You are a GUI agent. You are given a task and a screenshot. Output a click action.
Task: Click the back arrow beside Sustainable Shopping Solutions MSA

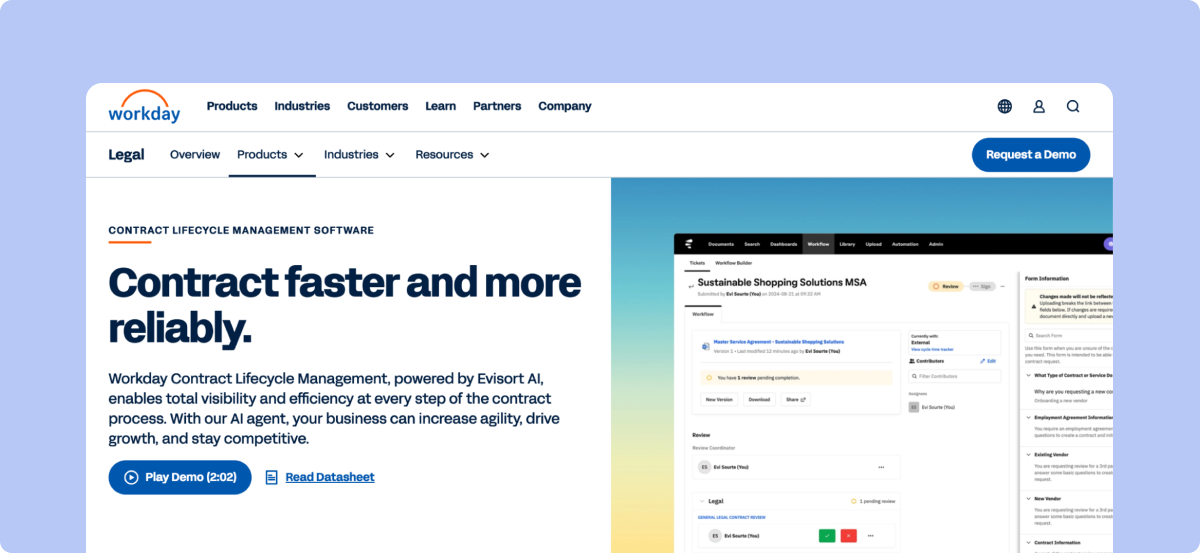pos(691,287)
